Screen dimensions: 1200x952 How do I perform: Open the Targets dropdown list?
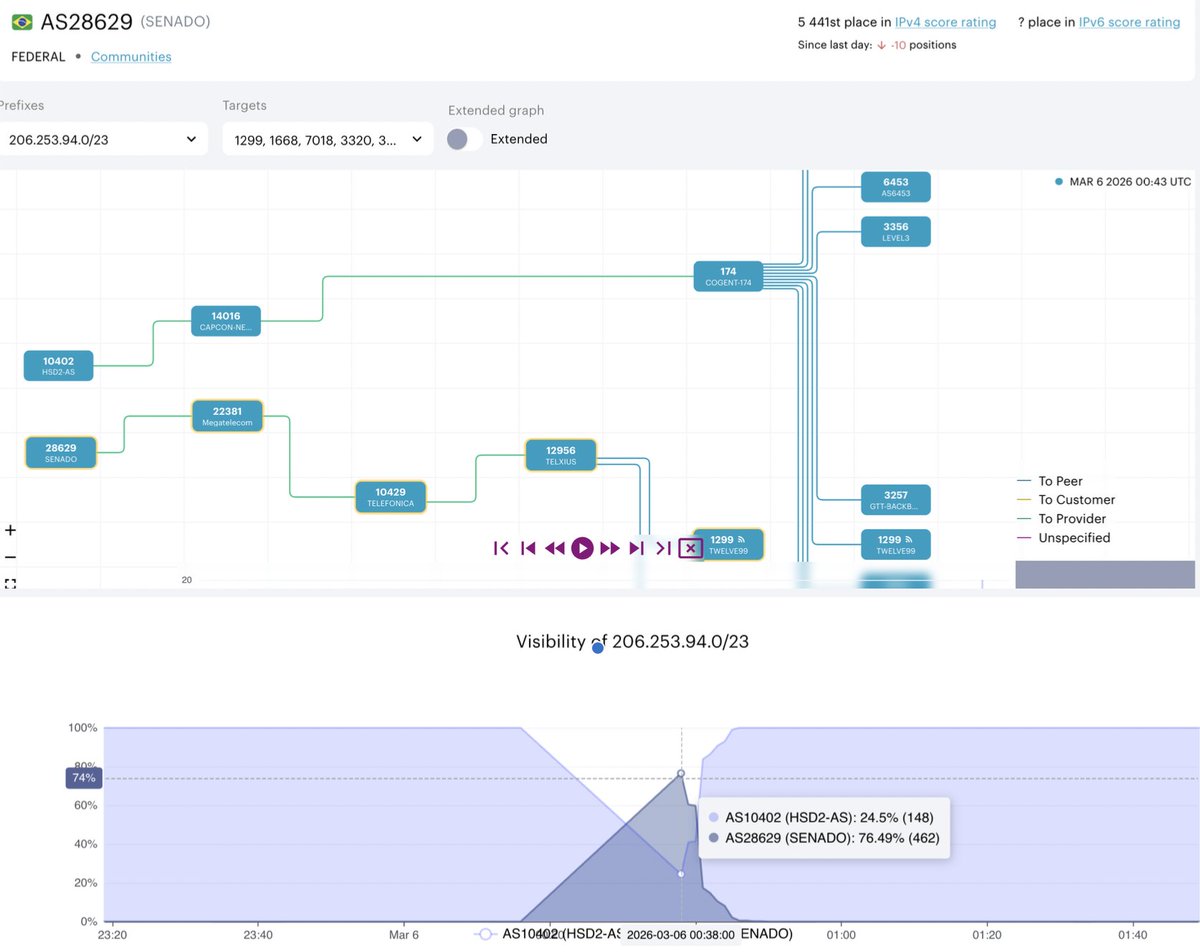pos(328,139)
